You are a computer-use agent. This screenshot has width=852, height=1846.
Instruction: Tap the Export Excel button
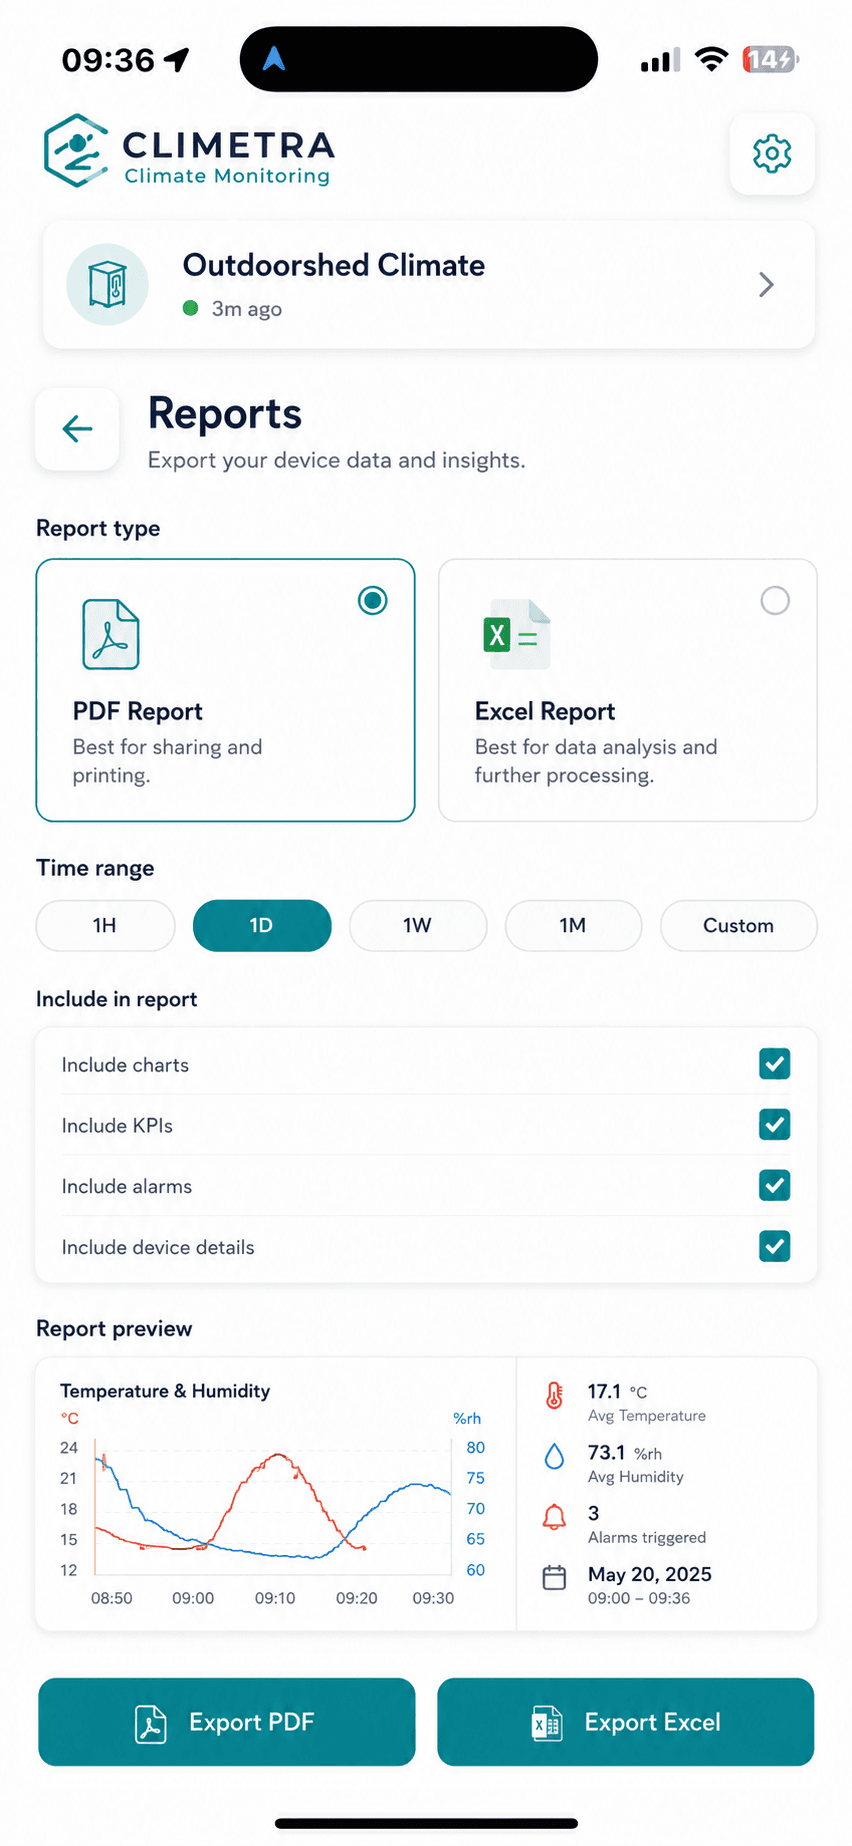click(x=626, y=1722)
